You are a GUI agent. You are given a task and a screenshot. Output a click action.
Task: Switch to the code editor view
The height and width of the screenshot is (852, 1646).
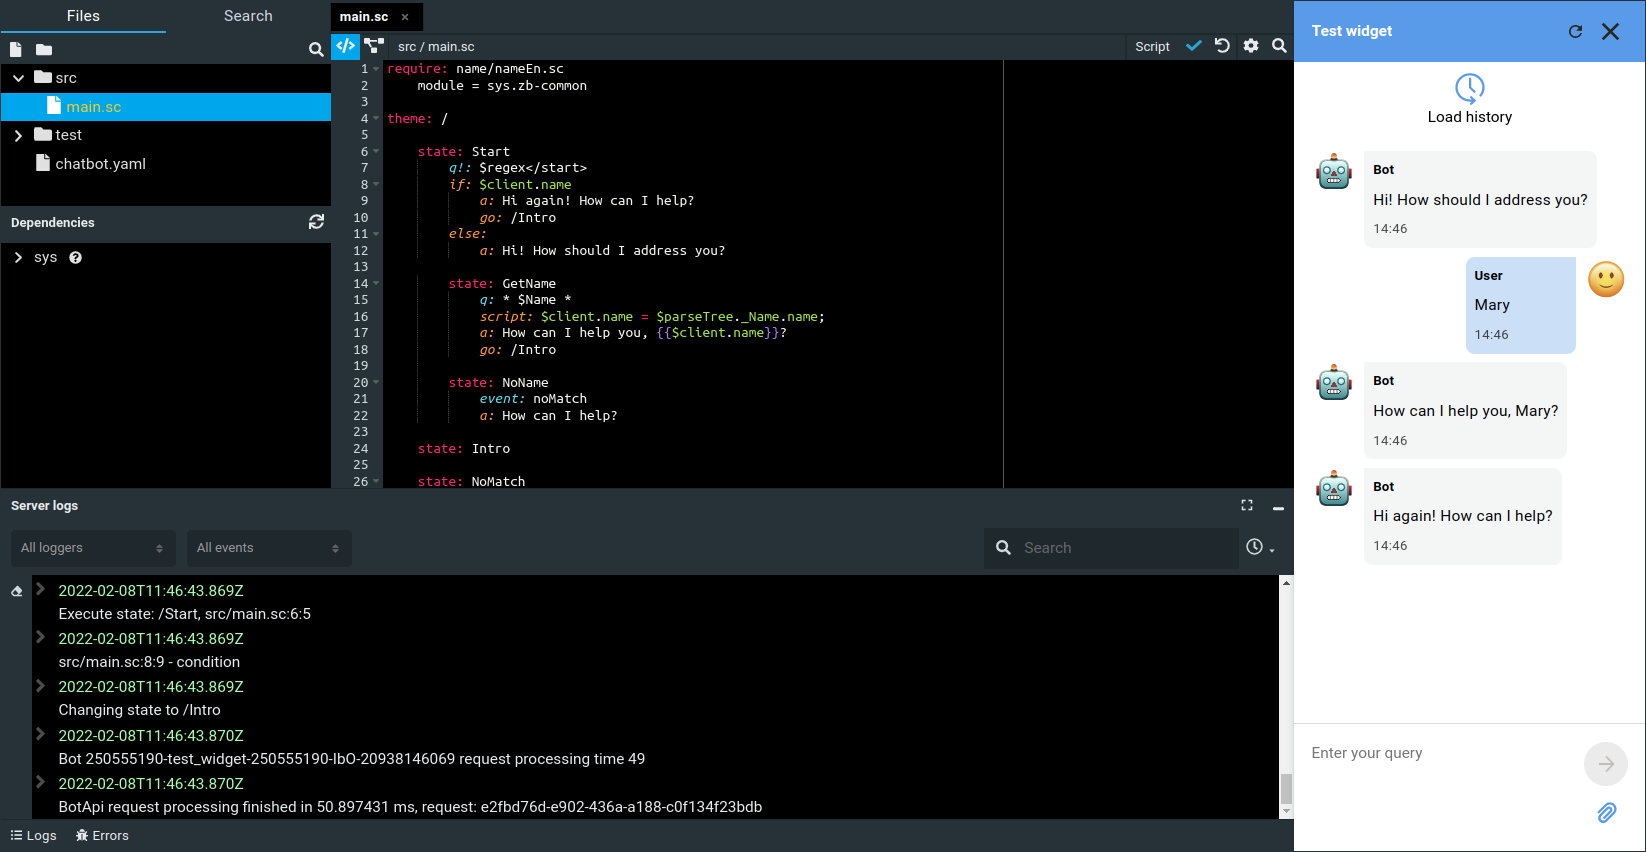[345, 46]
